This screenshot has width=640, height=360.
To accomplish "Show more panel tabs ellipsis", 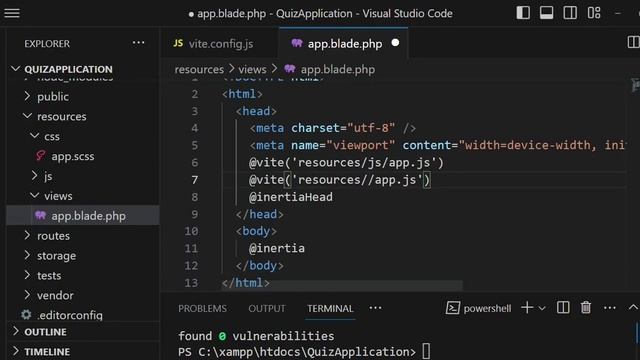I will coord(376,308).
